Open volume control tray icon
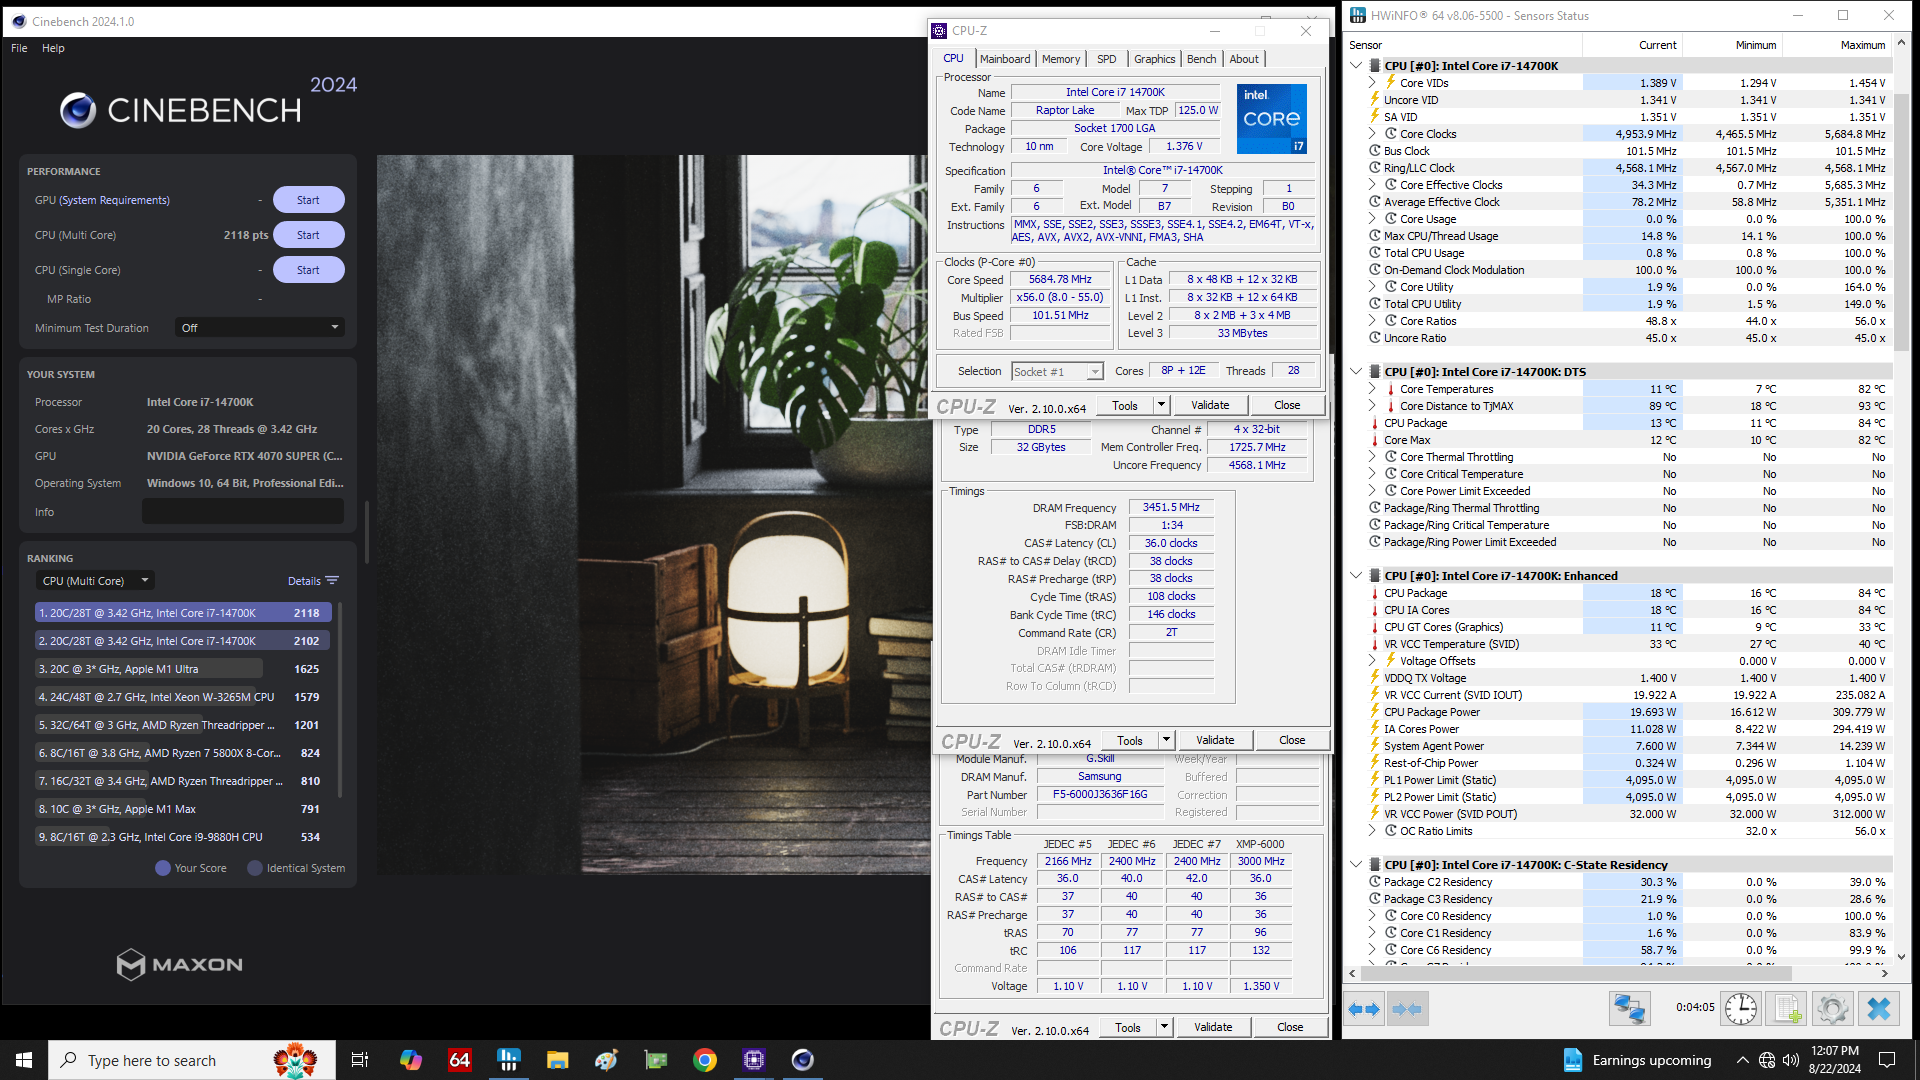Image resolution: width=1920 pixels, height=1080 pixels. click(1791, 1060)
